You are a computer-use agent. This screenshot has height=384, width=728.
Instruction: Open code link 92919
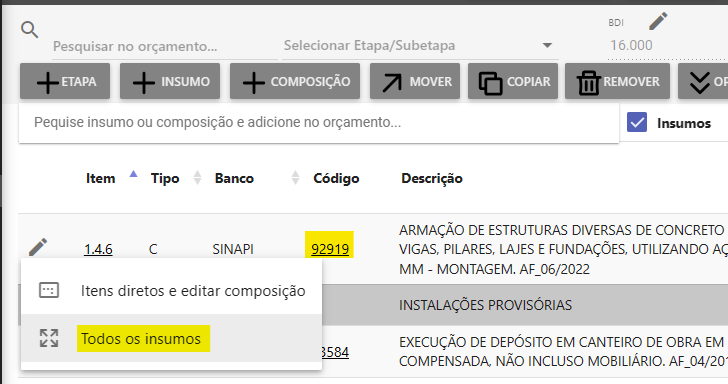(330, 249)
